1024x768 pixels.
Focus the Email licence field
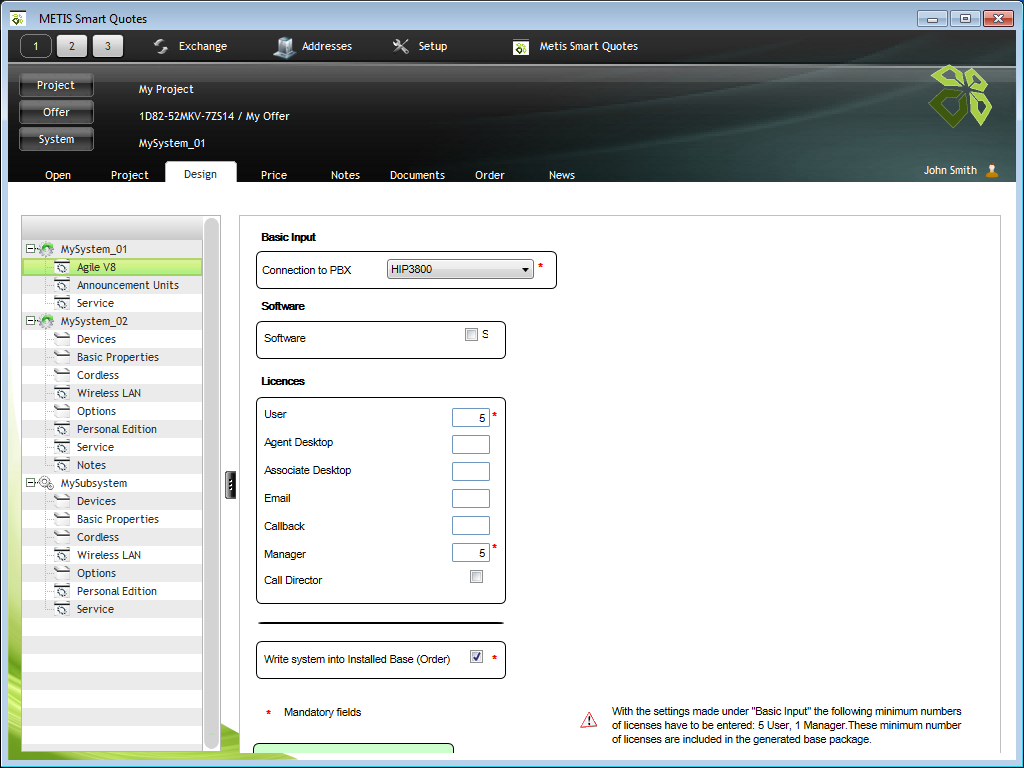471,498
